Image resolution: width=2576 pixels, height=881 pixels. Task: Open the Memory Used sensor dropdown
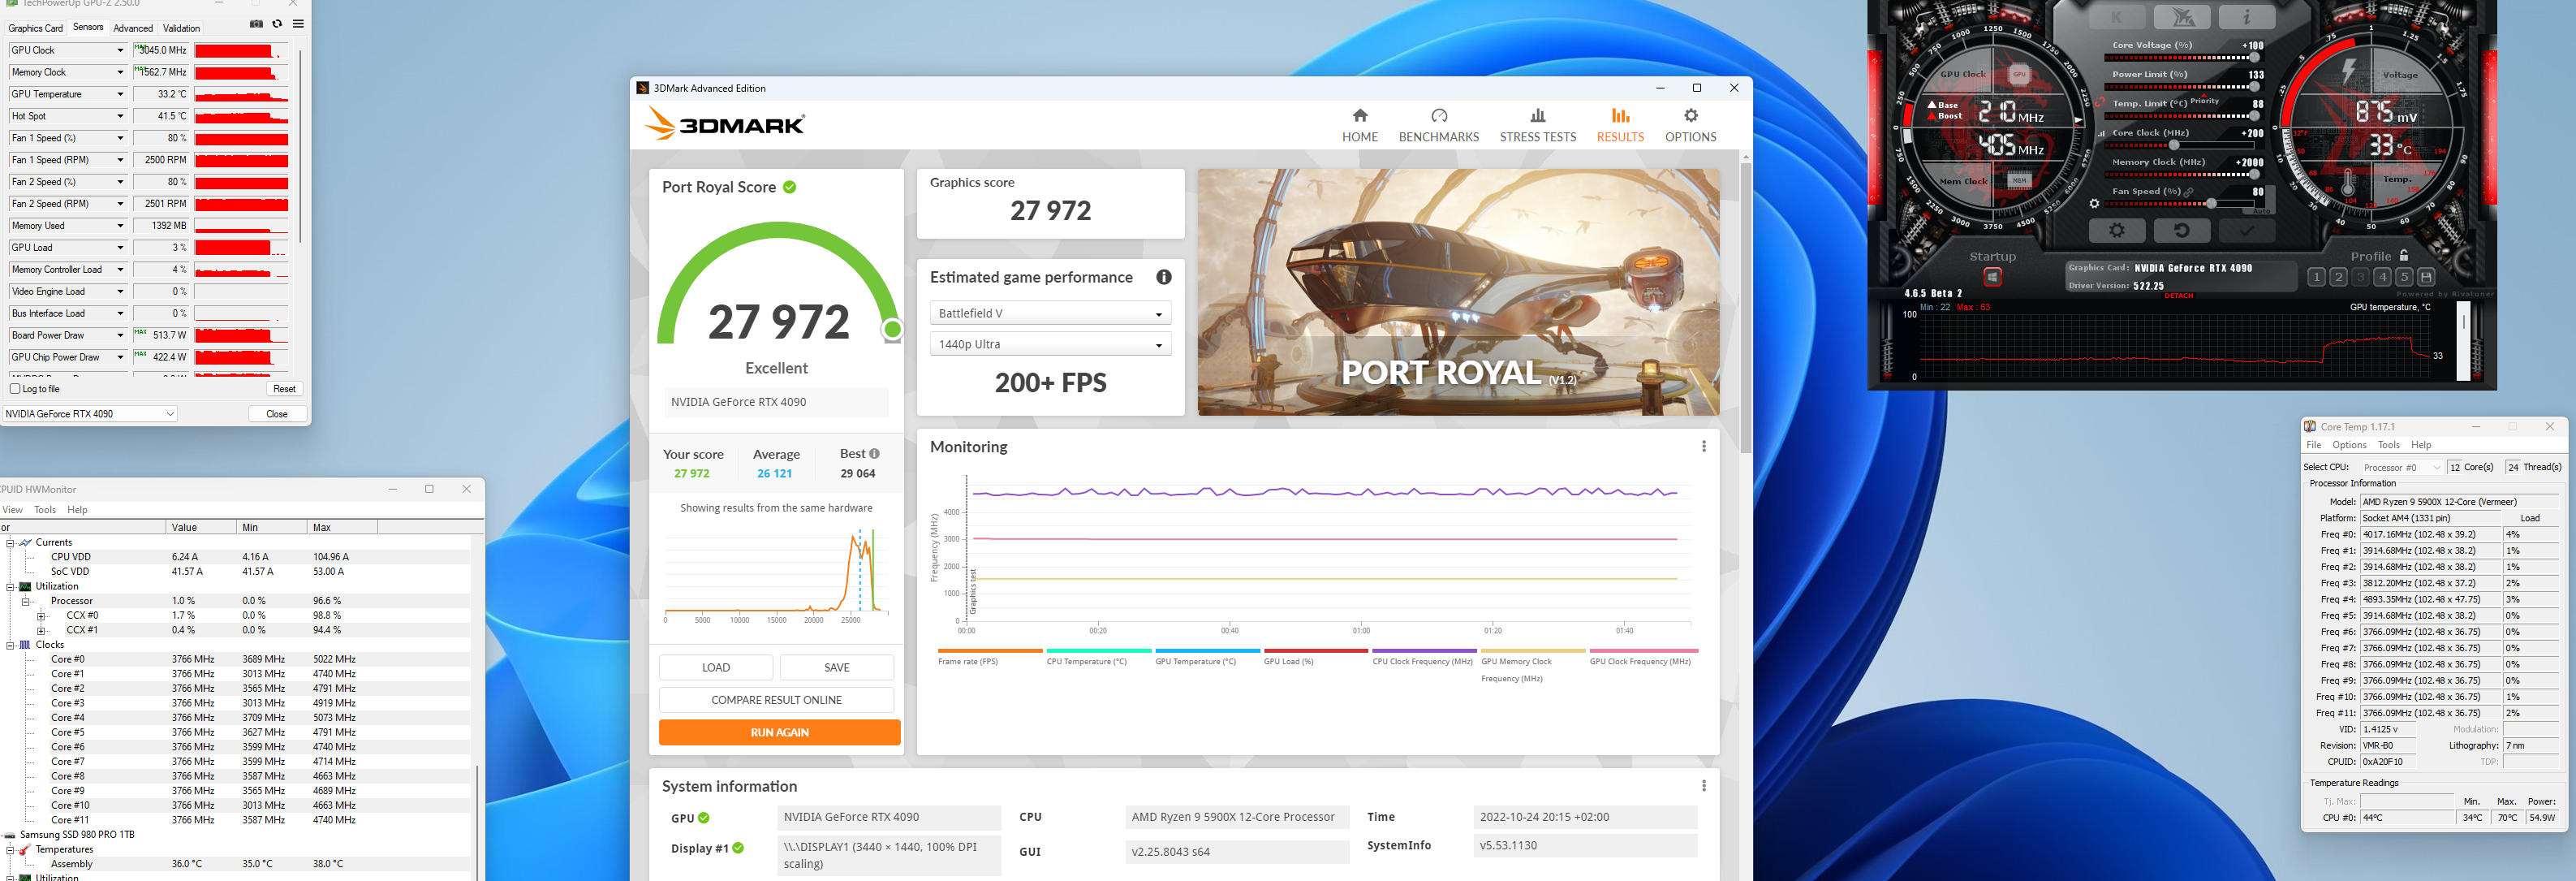121,226
